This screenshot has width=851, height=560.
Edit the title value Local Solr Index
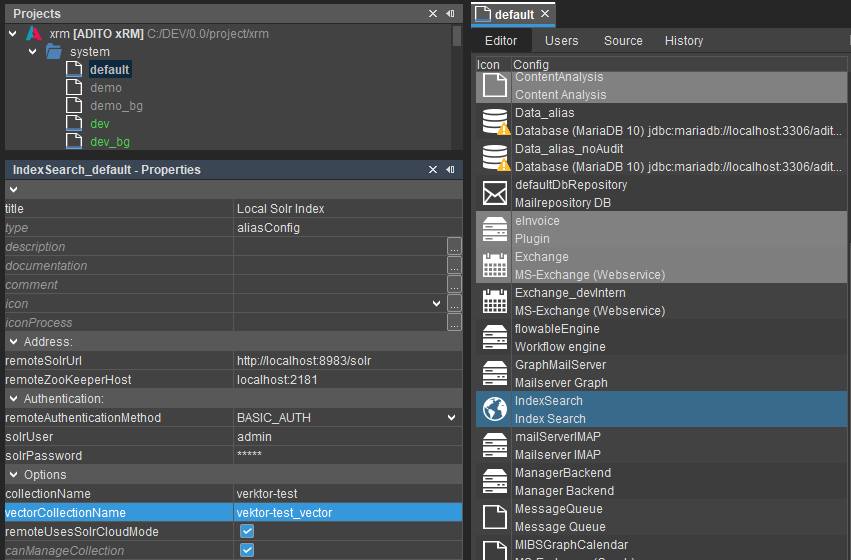point(348,208)
